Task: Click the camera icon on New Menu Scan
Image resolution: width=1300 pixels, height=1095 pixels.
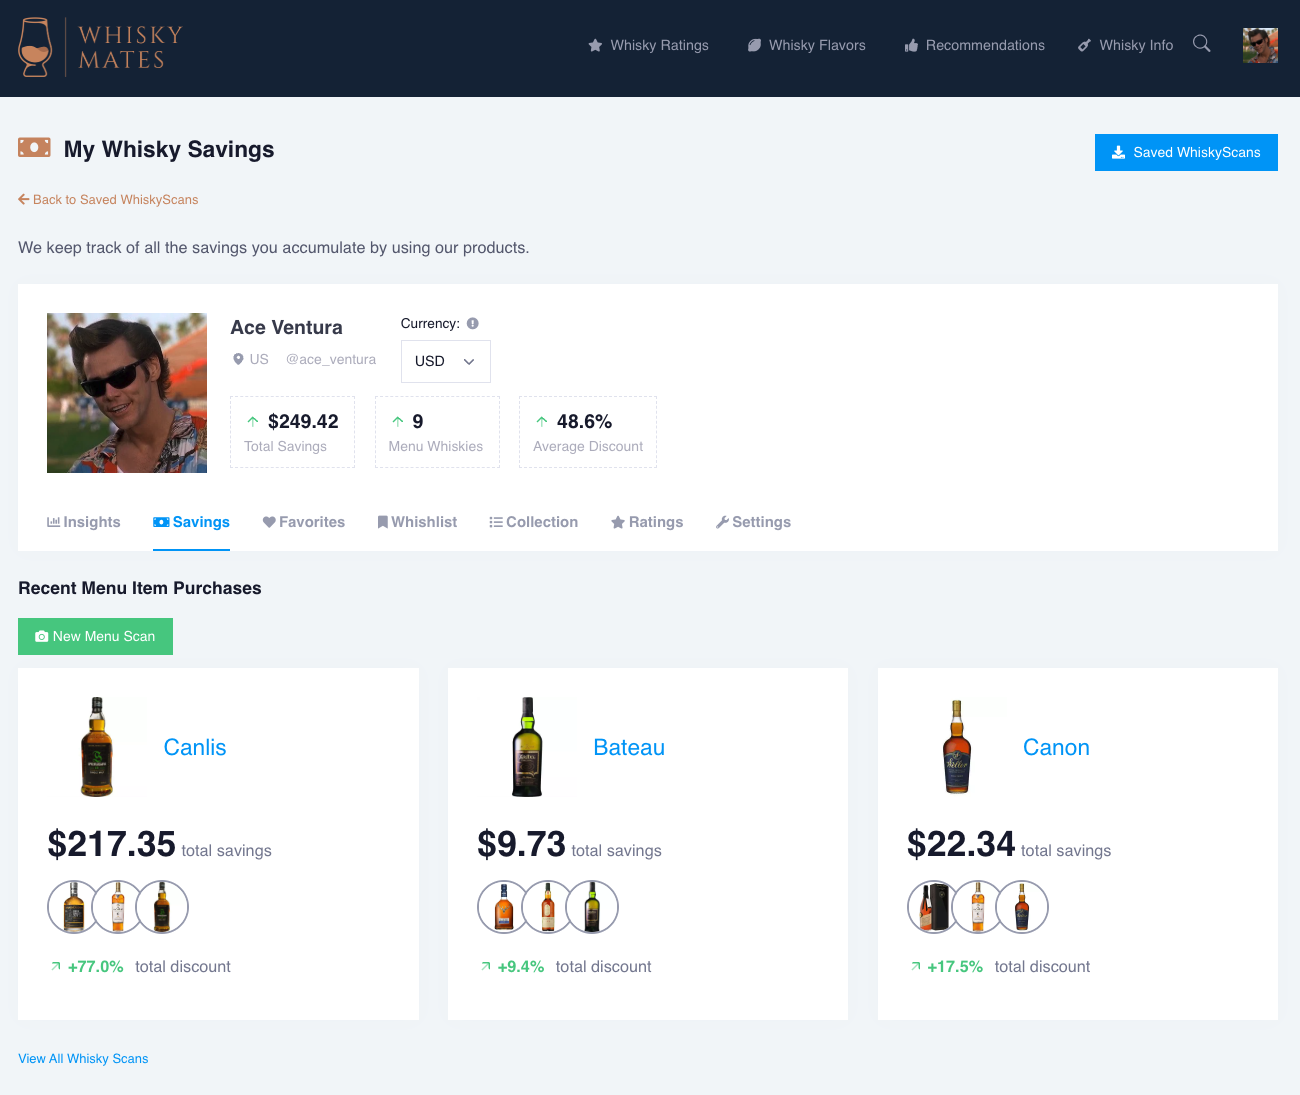Action: (x=41, y=636)
